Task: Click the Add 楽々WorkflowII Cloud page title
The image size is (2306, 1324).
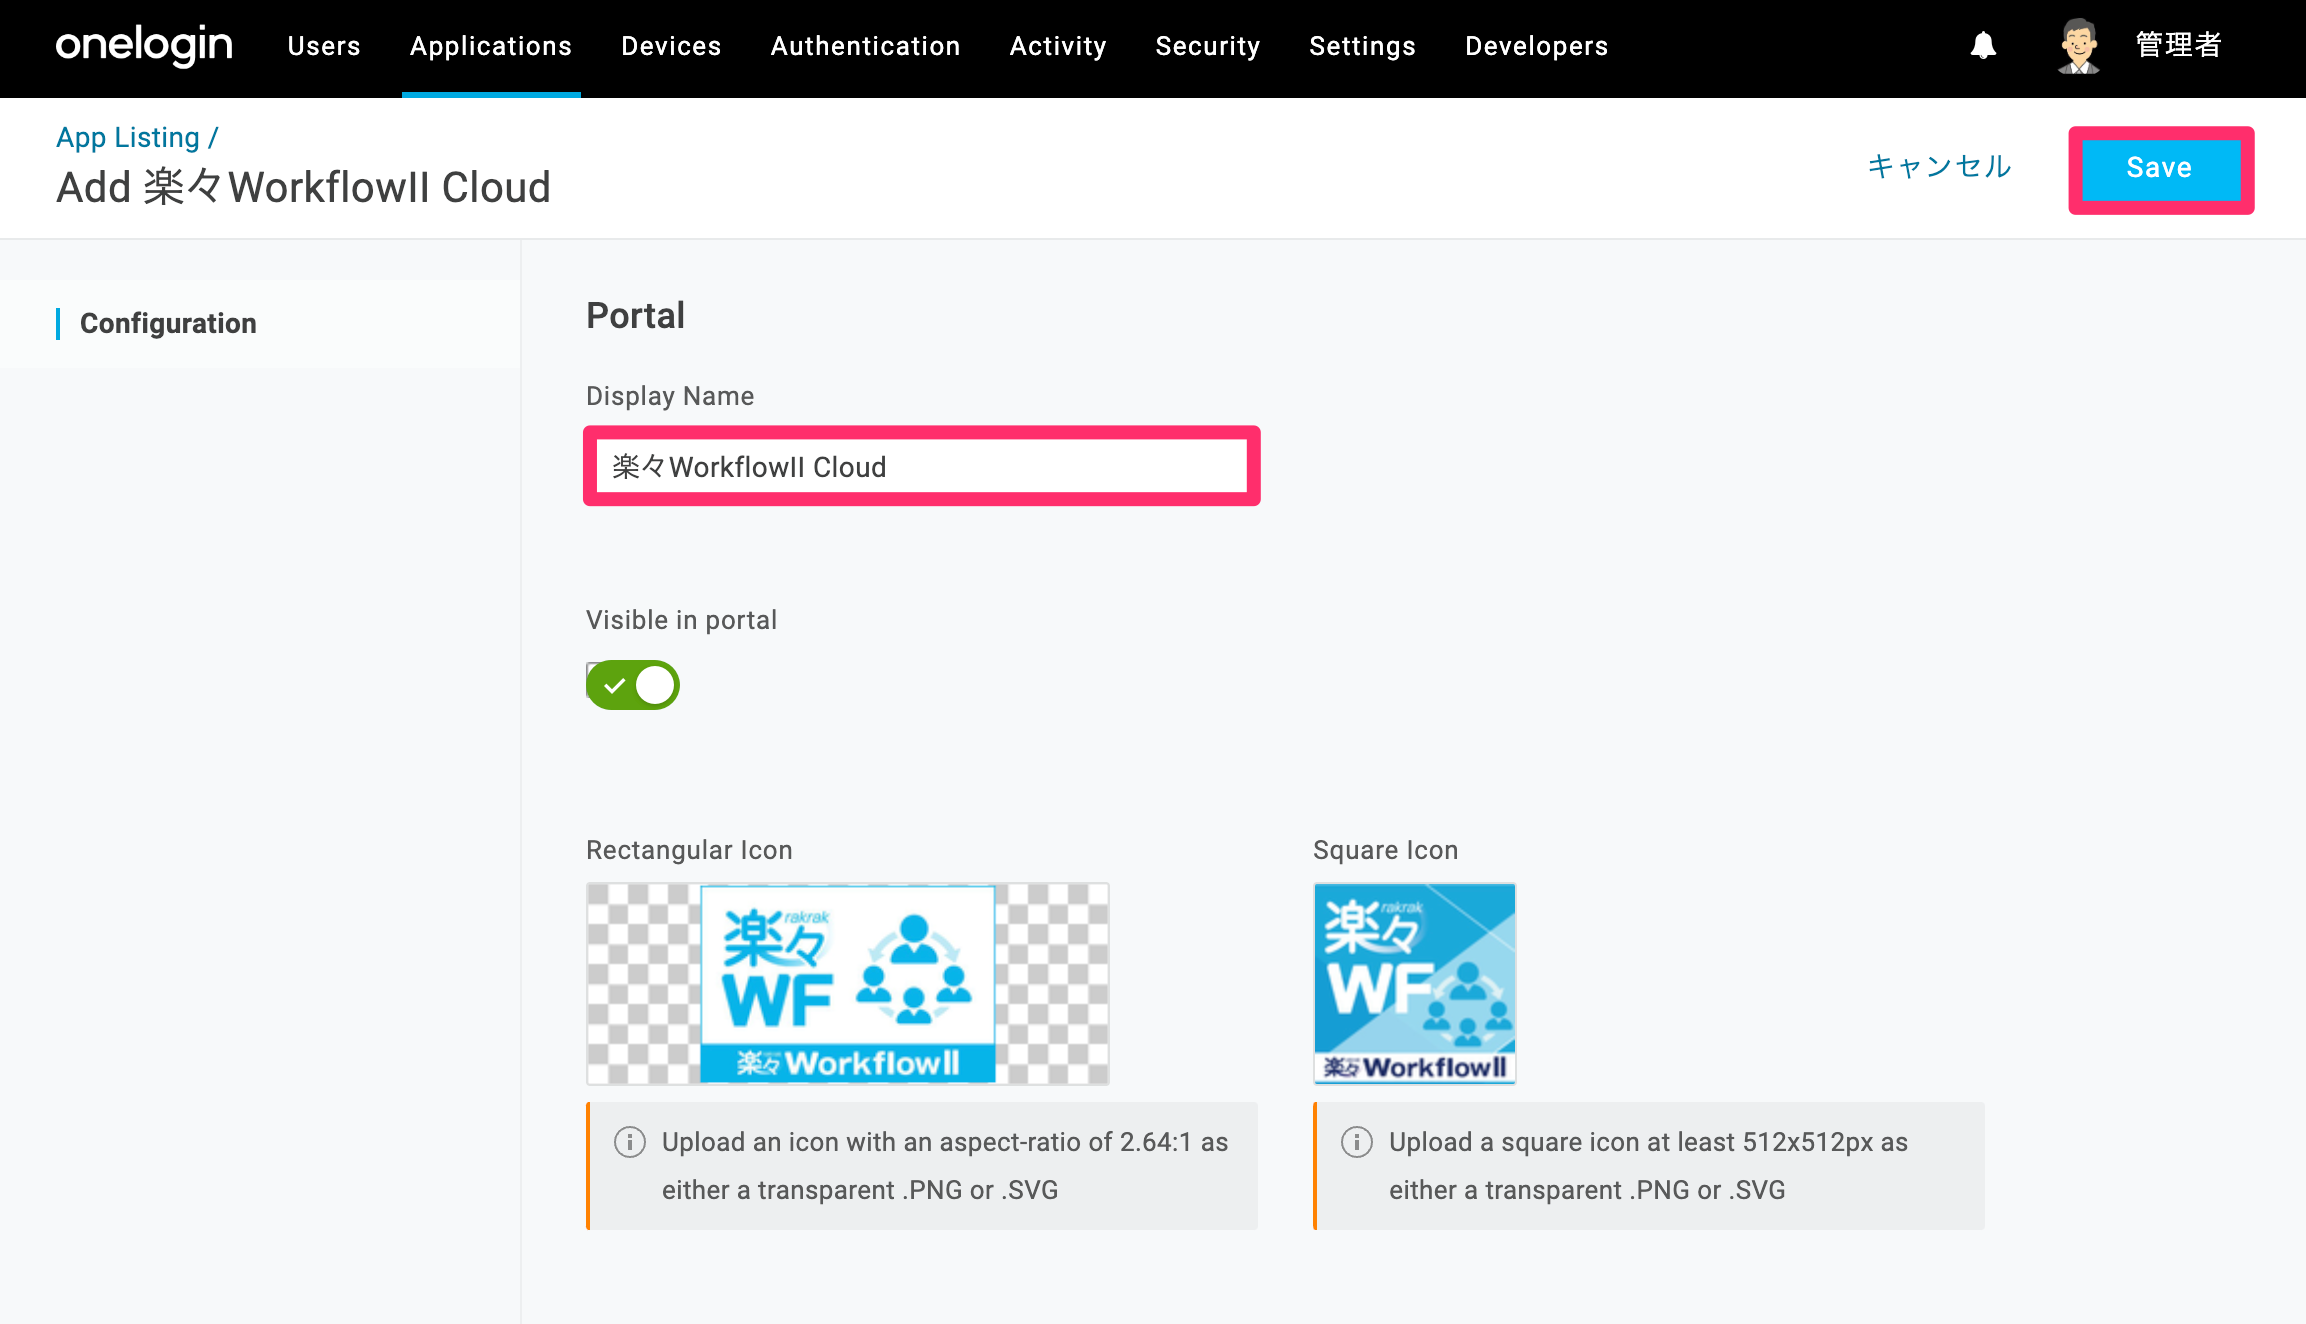Action: point(303,187)
